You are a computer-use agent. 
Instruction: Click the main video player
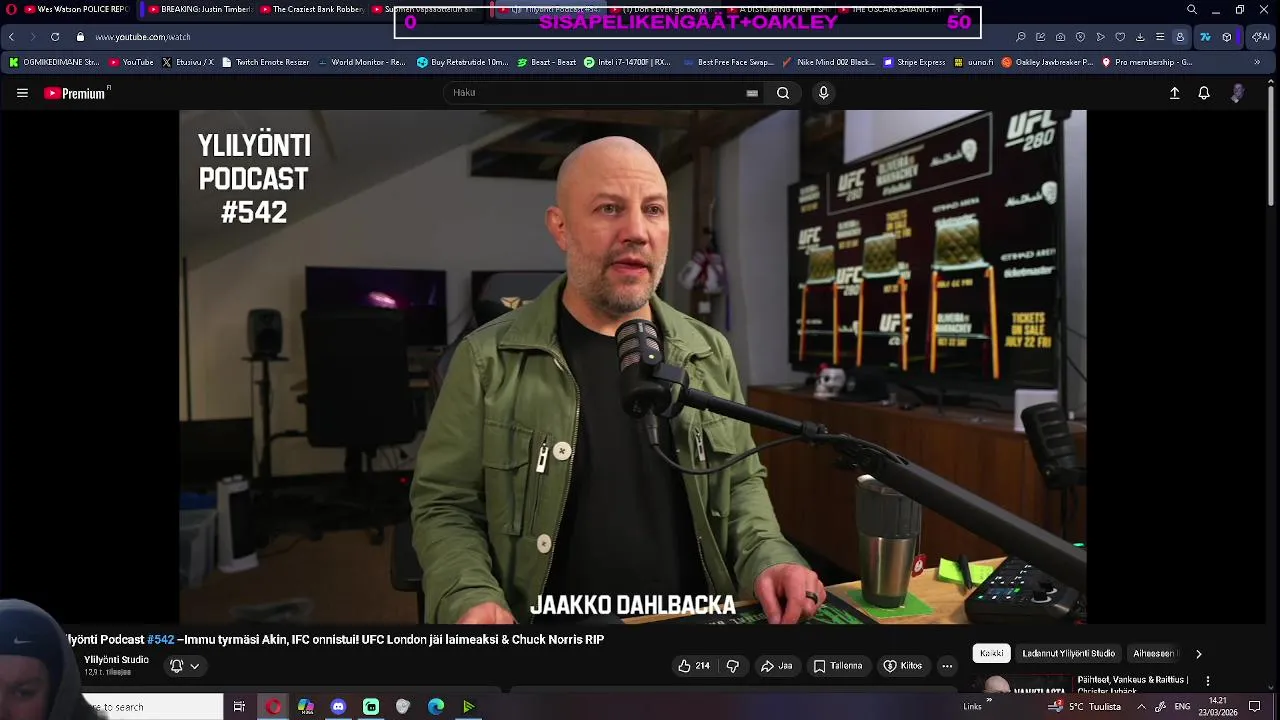(632, 367)
